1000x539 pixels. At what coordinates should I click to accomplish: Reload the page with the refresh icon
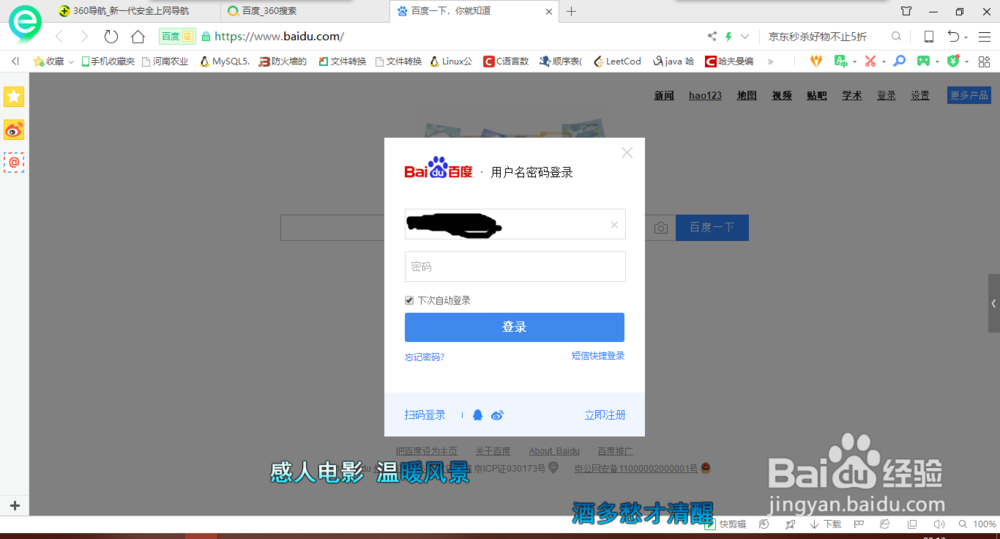[x=111, y=36]
